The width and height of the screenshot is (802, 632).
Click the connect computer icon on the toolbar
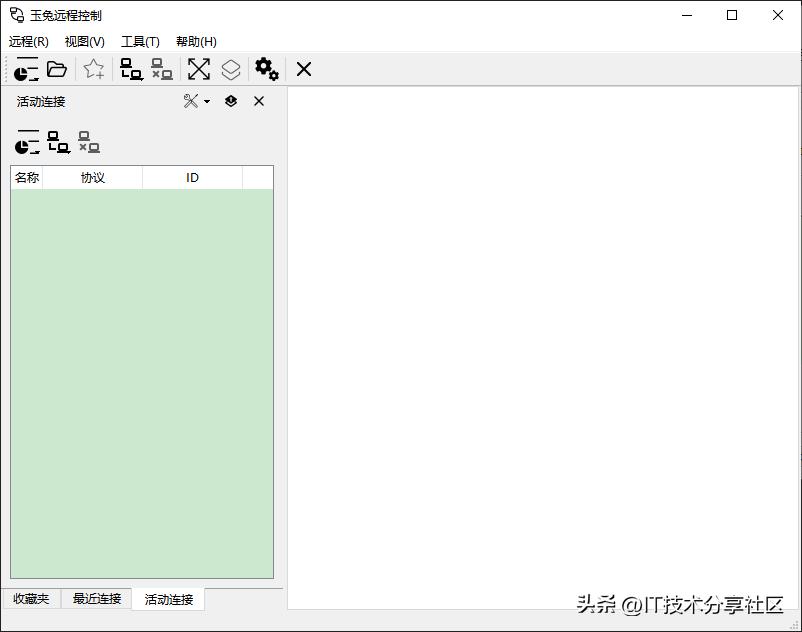130,69
